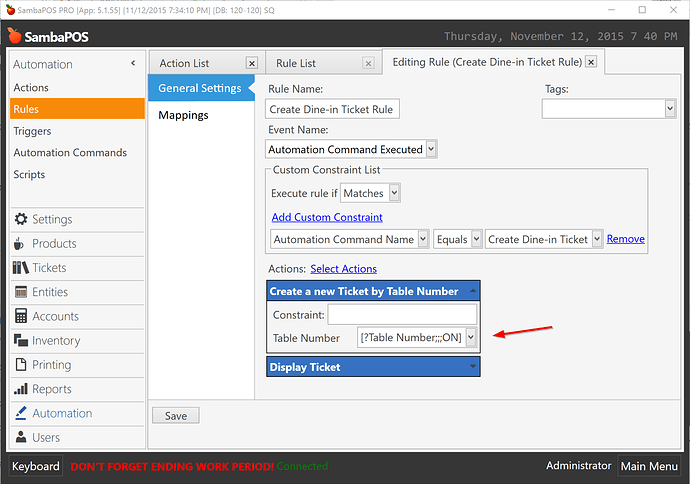The height and width of the screenshot is (484, 690).
Task: Close the Rule List tab
Action: [368, 64]
